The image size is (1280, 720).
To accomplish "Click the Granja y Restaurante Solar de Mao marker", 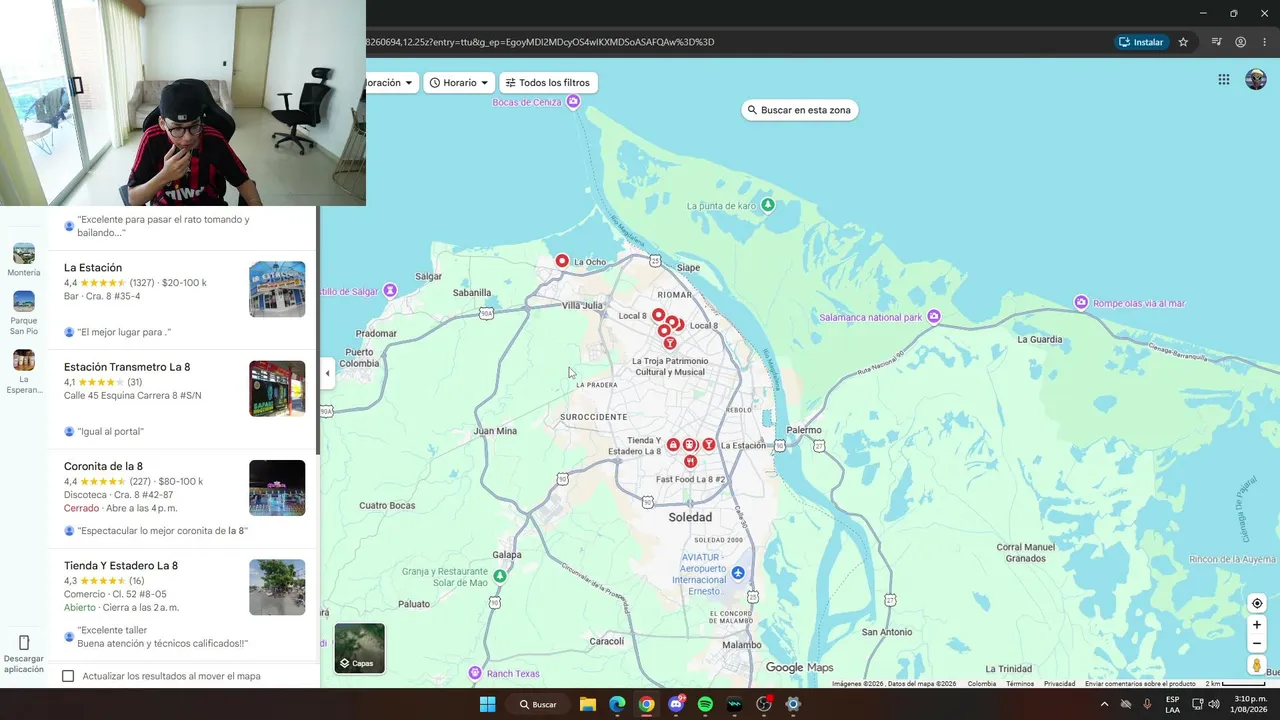I will pos(500,576).
